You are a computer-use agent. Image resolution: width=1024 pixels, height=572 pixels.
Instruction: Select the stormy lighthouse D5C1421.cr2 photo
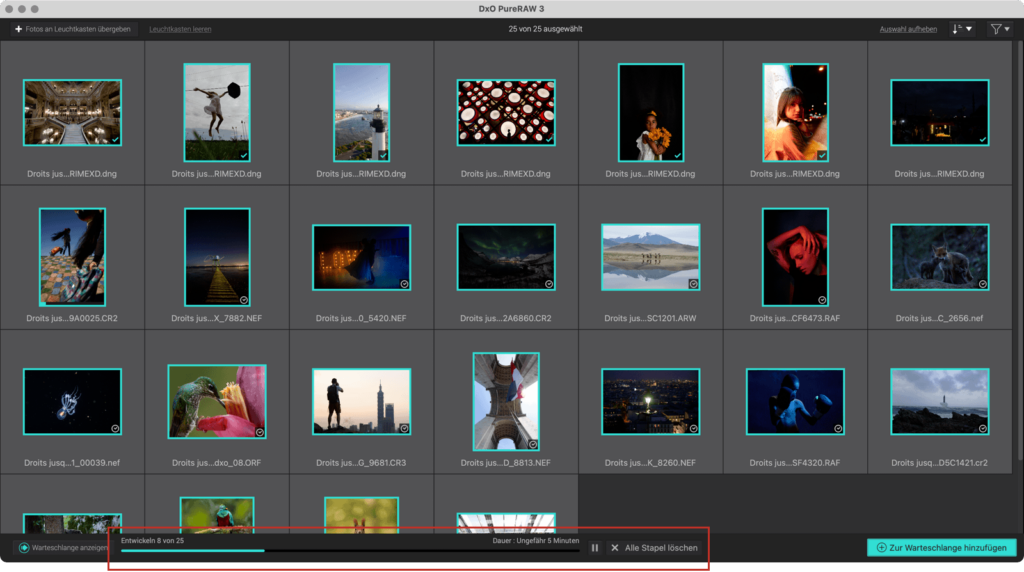coord(940,402)
